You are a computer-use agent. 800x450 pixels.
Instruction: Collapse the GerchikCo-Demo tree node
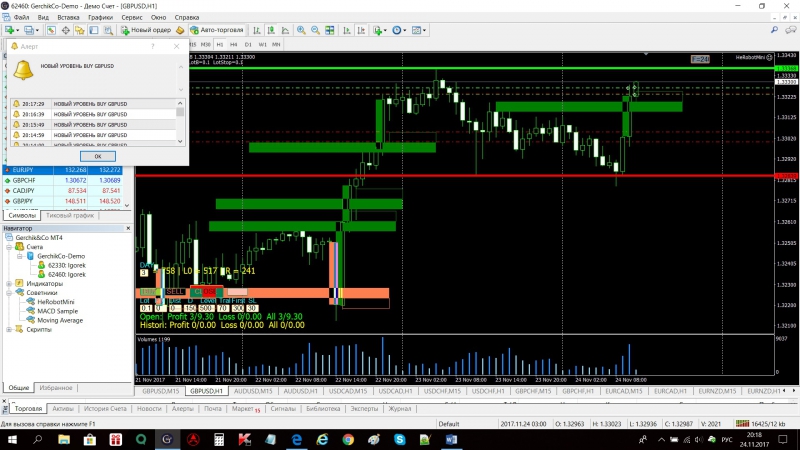pos(20,256)
